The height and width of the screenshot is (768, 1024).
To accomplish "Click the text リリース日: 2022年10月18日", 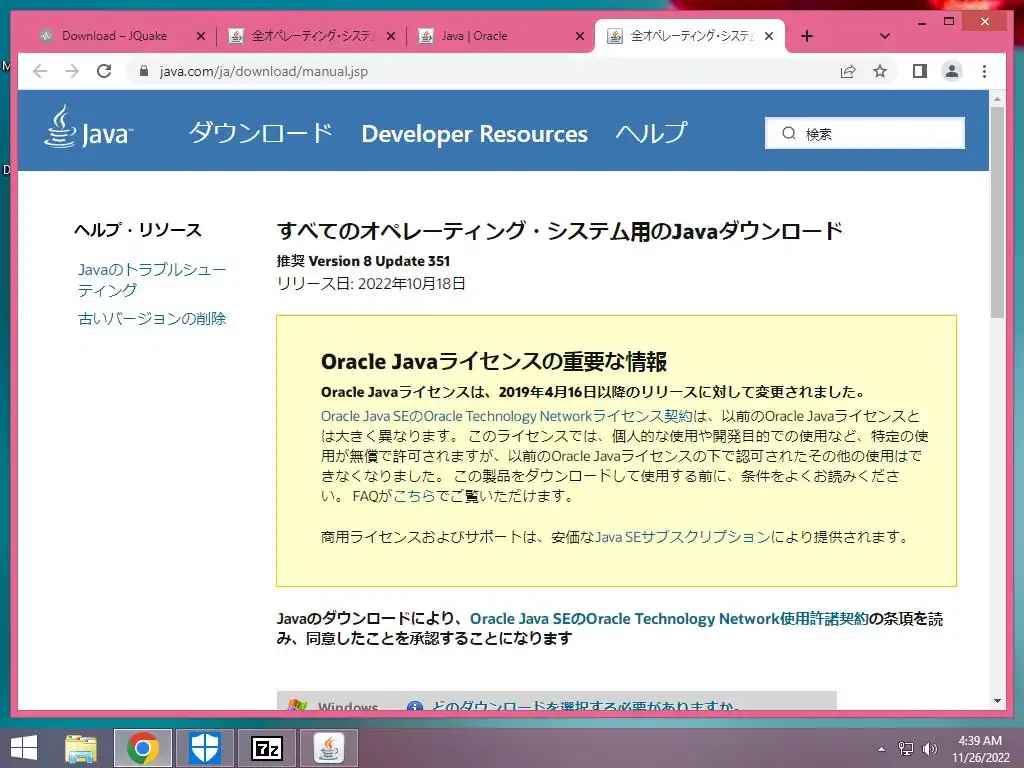I will pyautogui.click(x=371, y=283).
